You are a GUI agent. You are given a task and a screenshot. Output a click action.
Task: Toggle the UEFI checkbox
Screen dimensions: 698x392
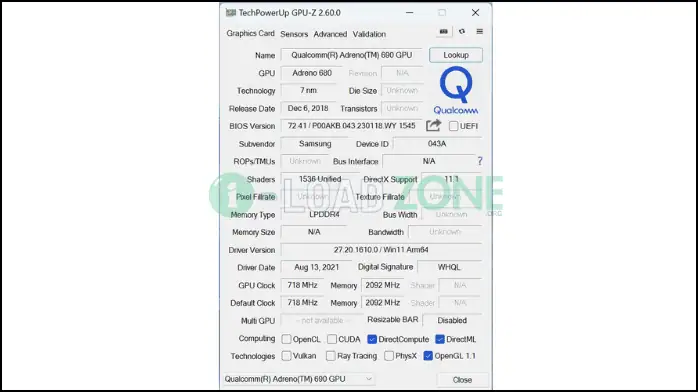pos(453,126)
